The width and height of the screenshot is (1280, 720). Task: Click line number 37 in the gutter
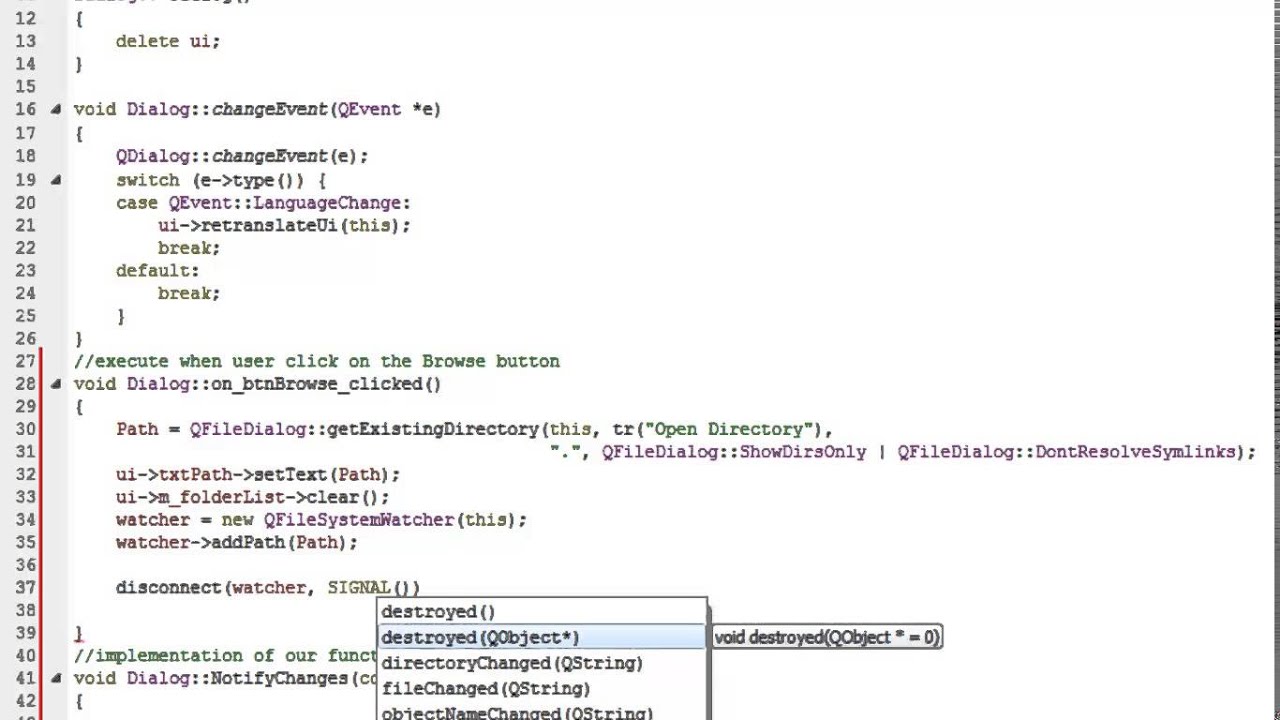[25, 588]
